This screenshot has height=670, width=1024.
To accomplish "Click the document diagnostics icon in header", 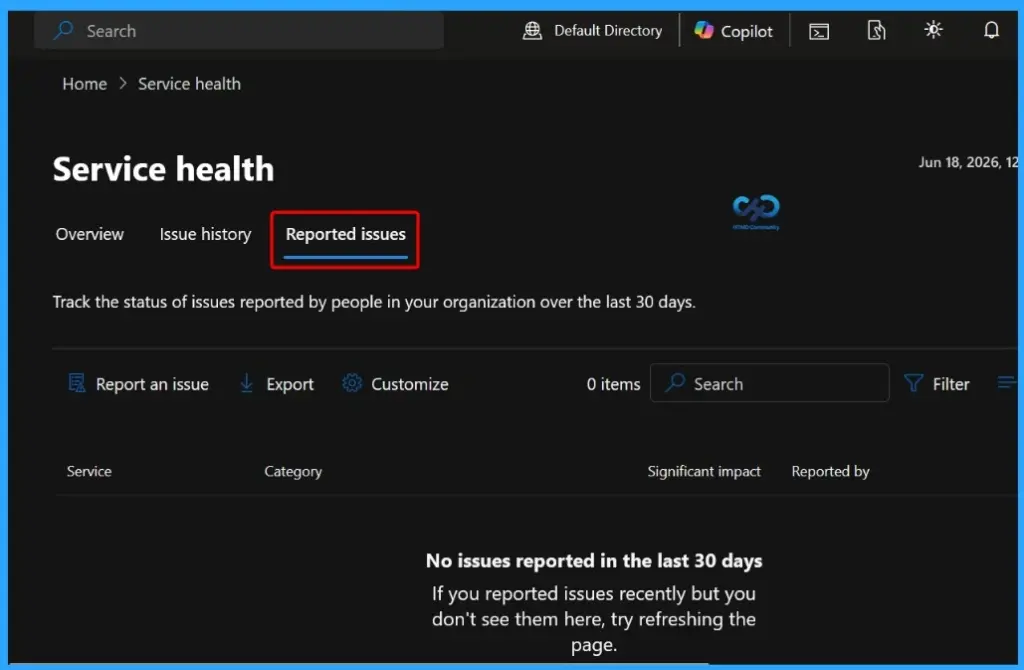I will coord(876,30).
